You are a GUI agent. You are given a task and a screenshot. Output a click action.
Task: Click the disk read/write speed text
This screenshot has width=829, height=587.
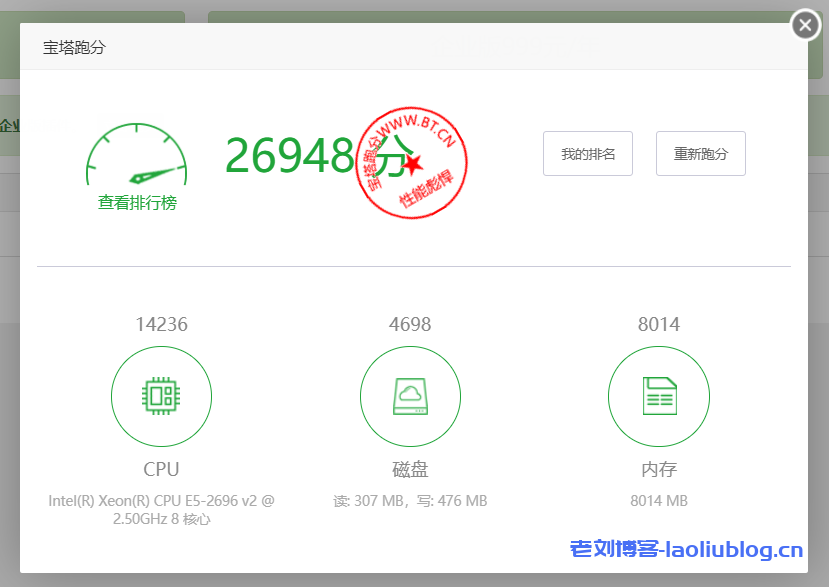click(x=410, y=501)
